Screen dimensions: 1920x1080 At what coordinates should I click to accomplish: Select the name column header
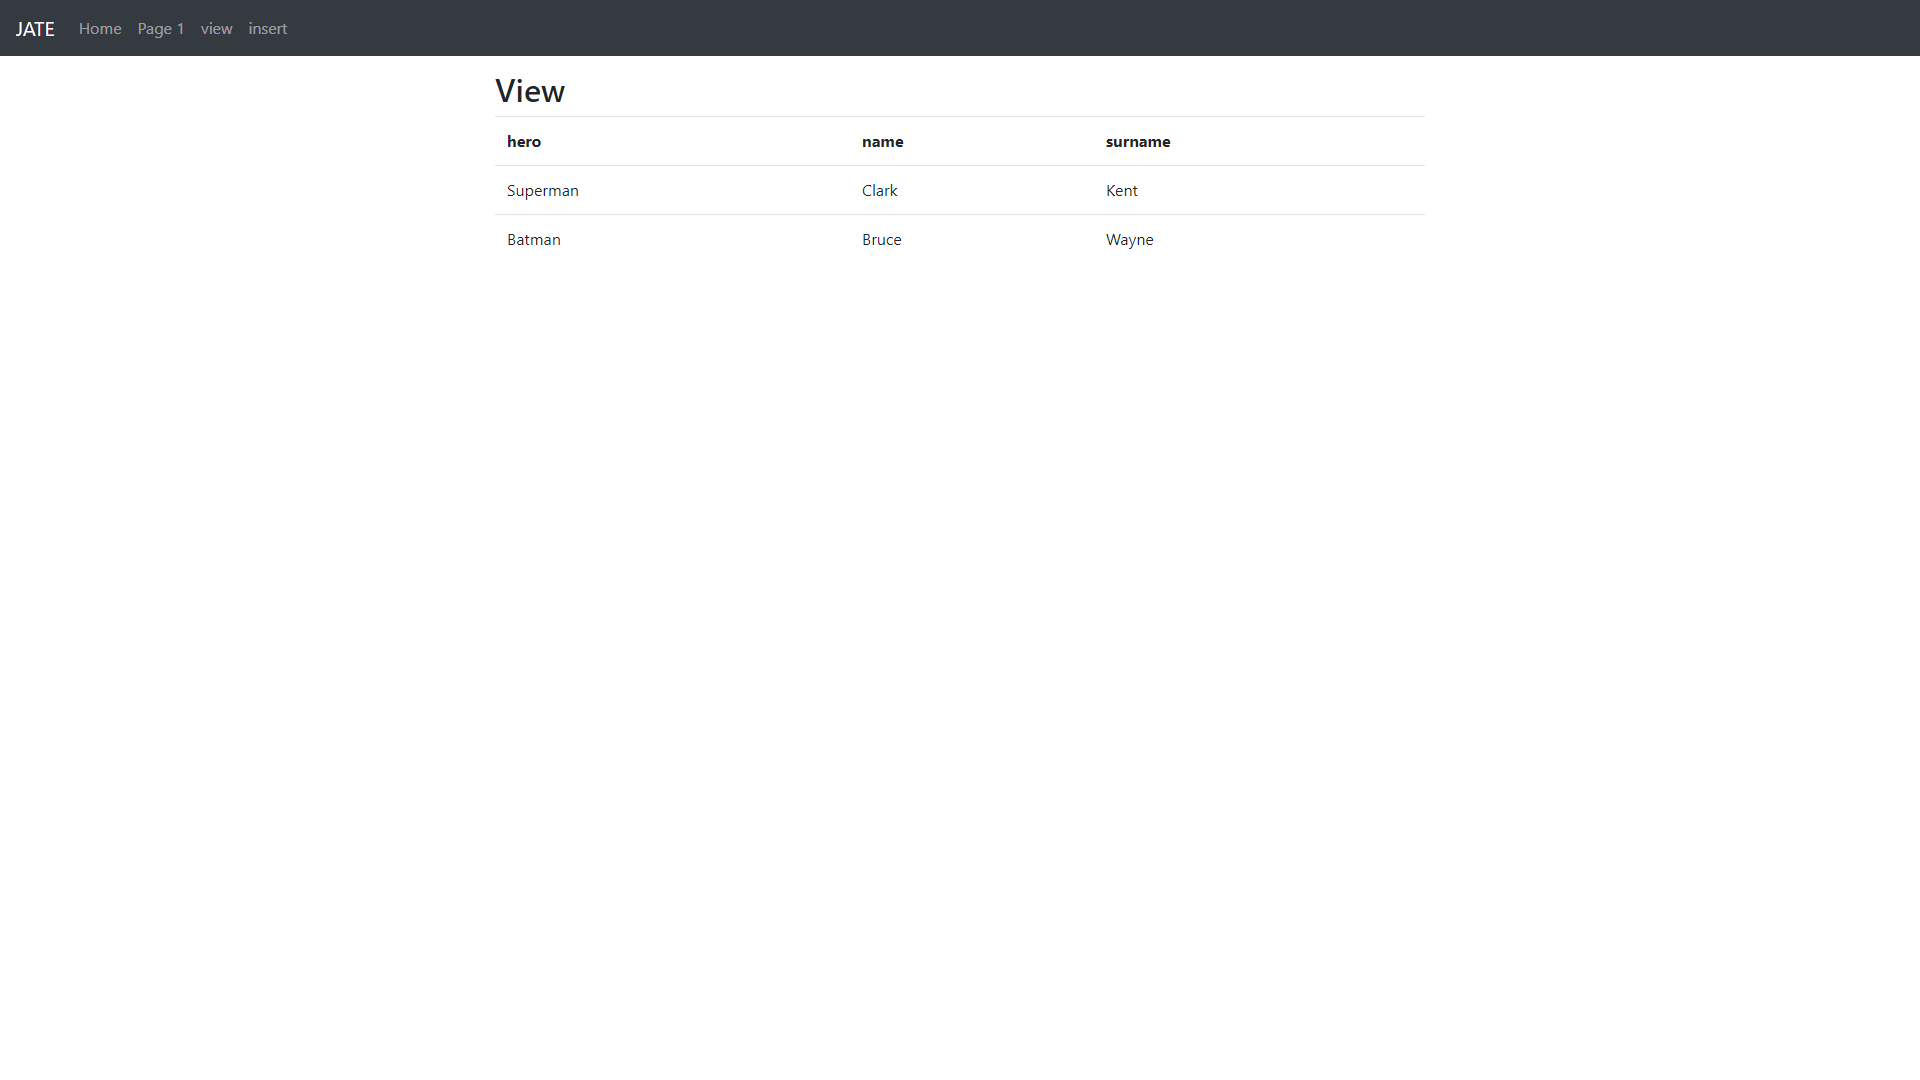click(x=972, y=141)
